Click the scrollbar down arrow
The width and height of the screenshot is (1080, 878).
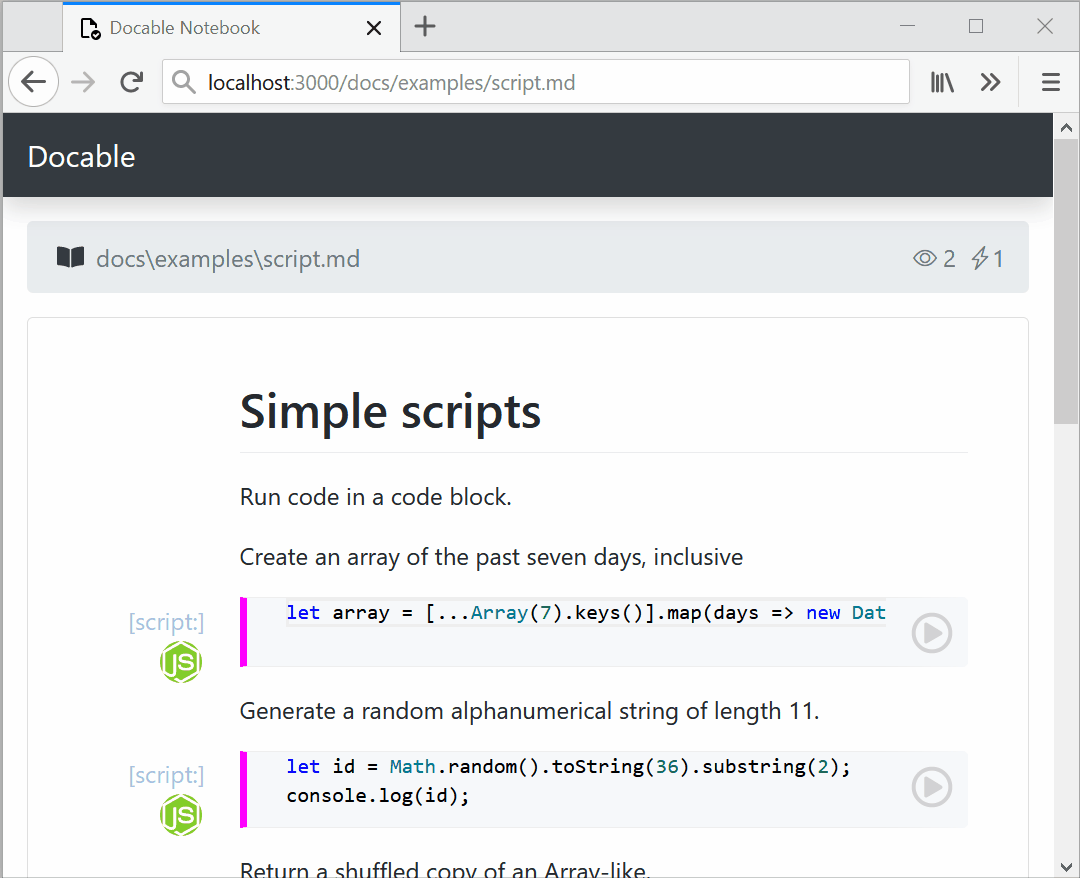click(1066, 865)
